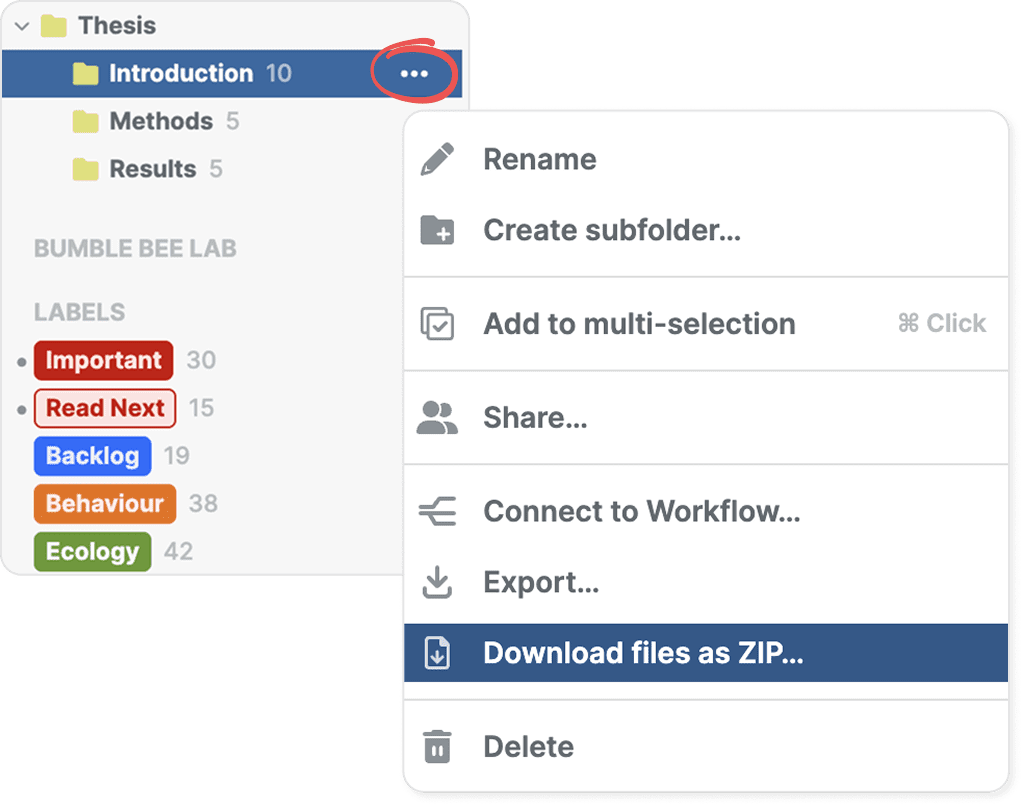Select the Read Next label

tap(105, 408)
